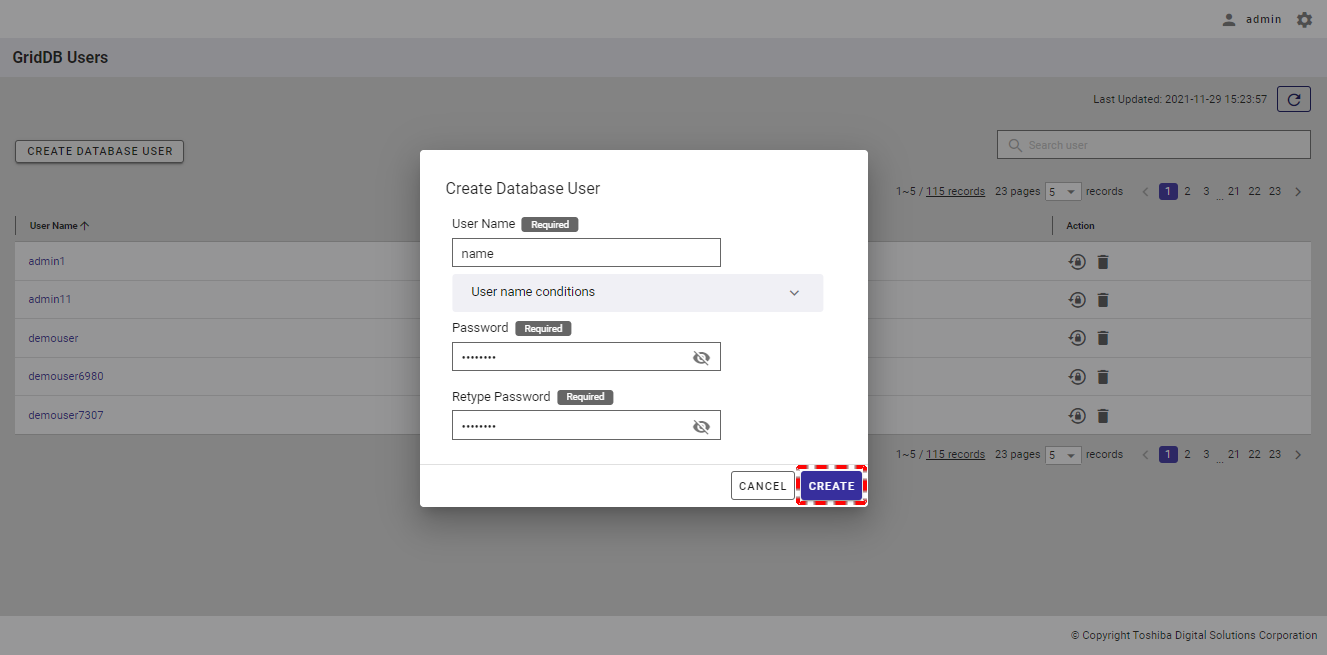This screenshot has height=655, width=1327.
Task: Open records per page dropdown at top
Action: point(1062,191)
